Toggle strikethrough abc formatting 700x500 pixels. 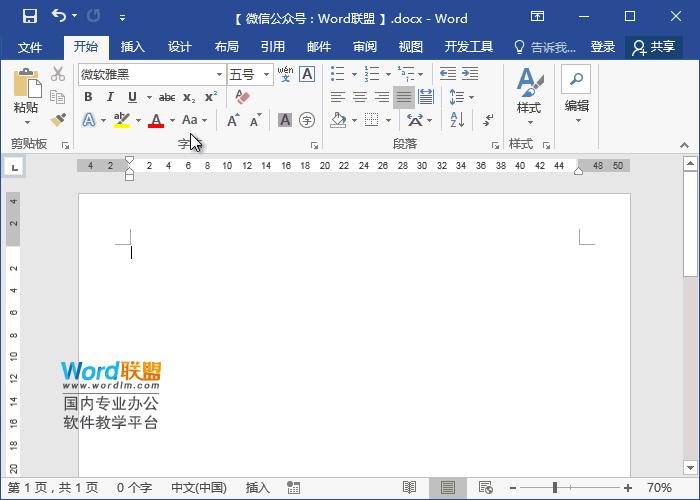167,97
